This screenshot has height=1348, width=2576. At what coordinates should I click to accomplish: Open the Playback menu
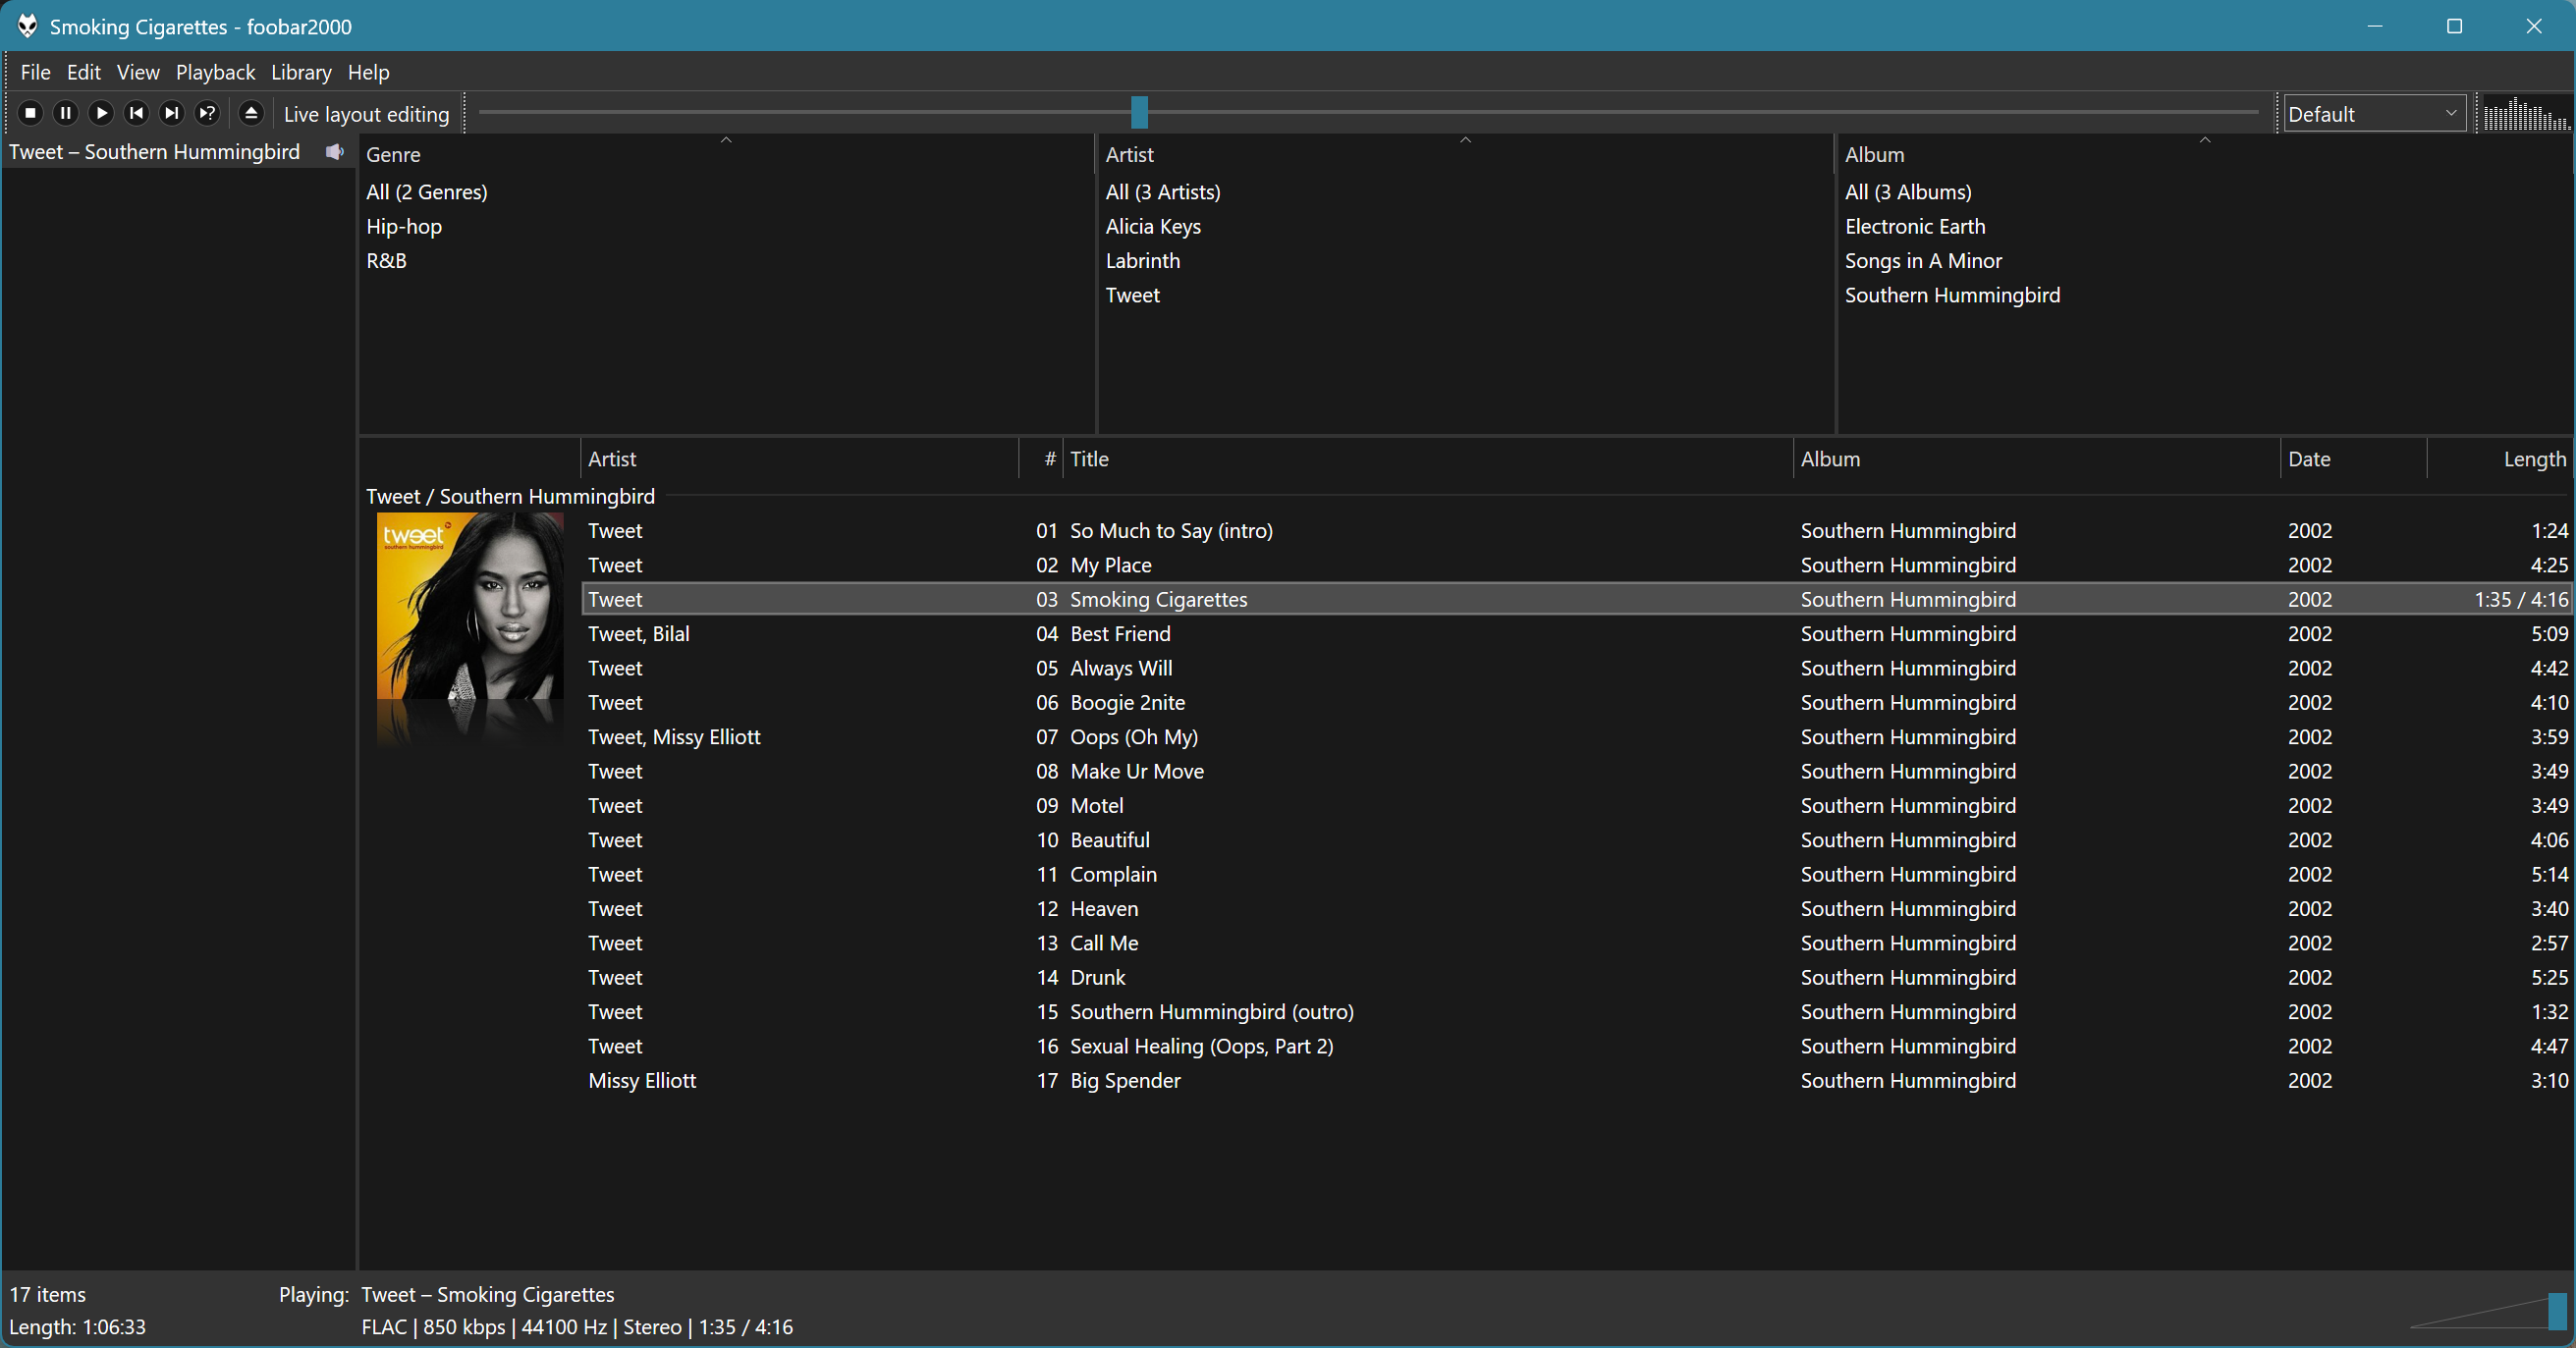pyautogui.click(x=214, y=72)
